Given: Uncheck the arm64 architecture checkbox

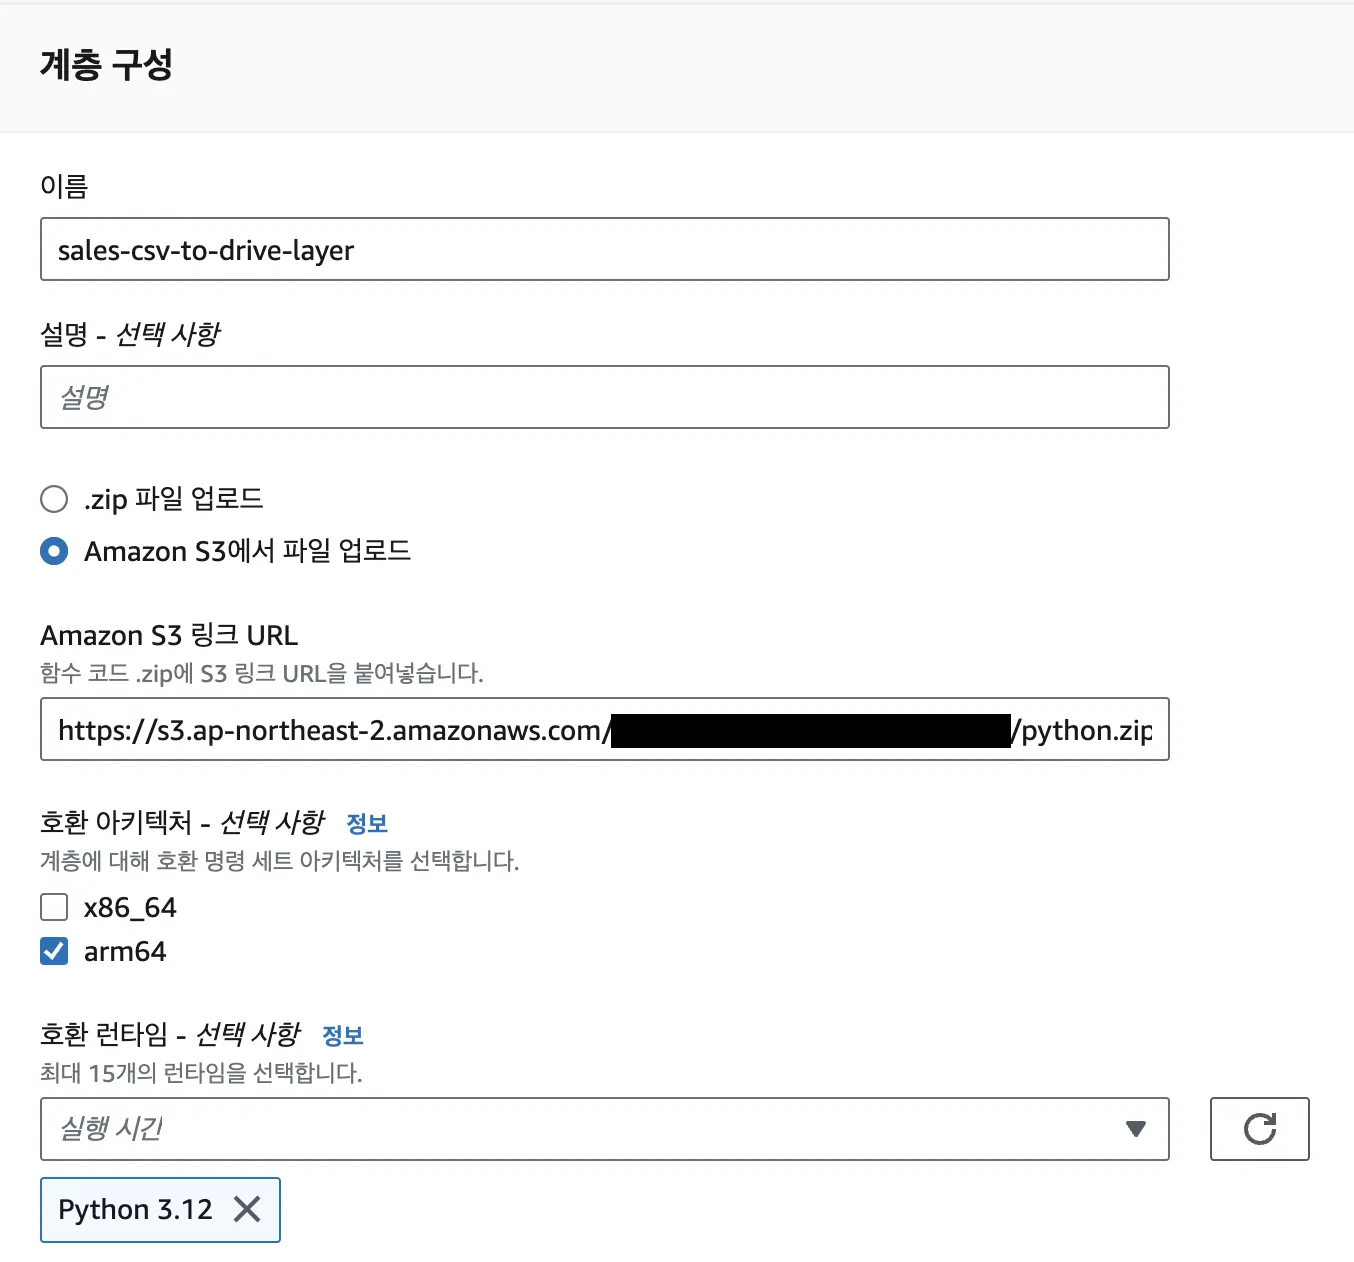Looking at the screenshot, I should click(x=54, y=951).
